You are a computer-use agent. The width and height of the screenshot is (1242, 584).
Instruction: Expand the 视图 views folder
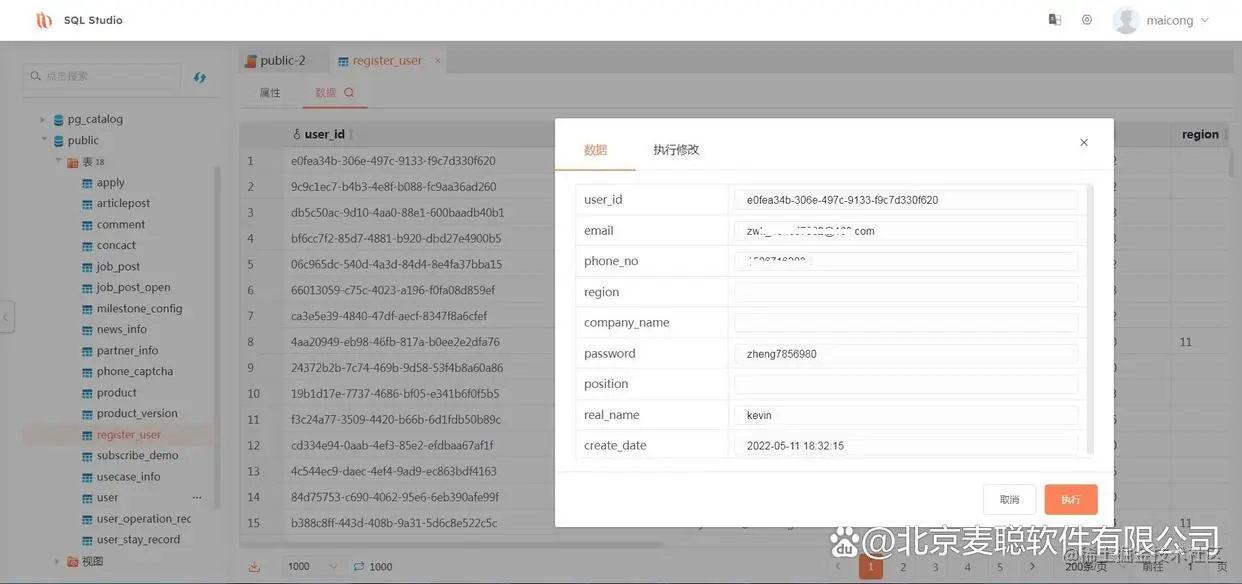[57, 562]
